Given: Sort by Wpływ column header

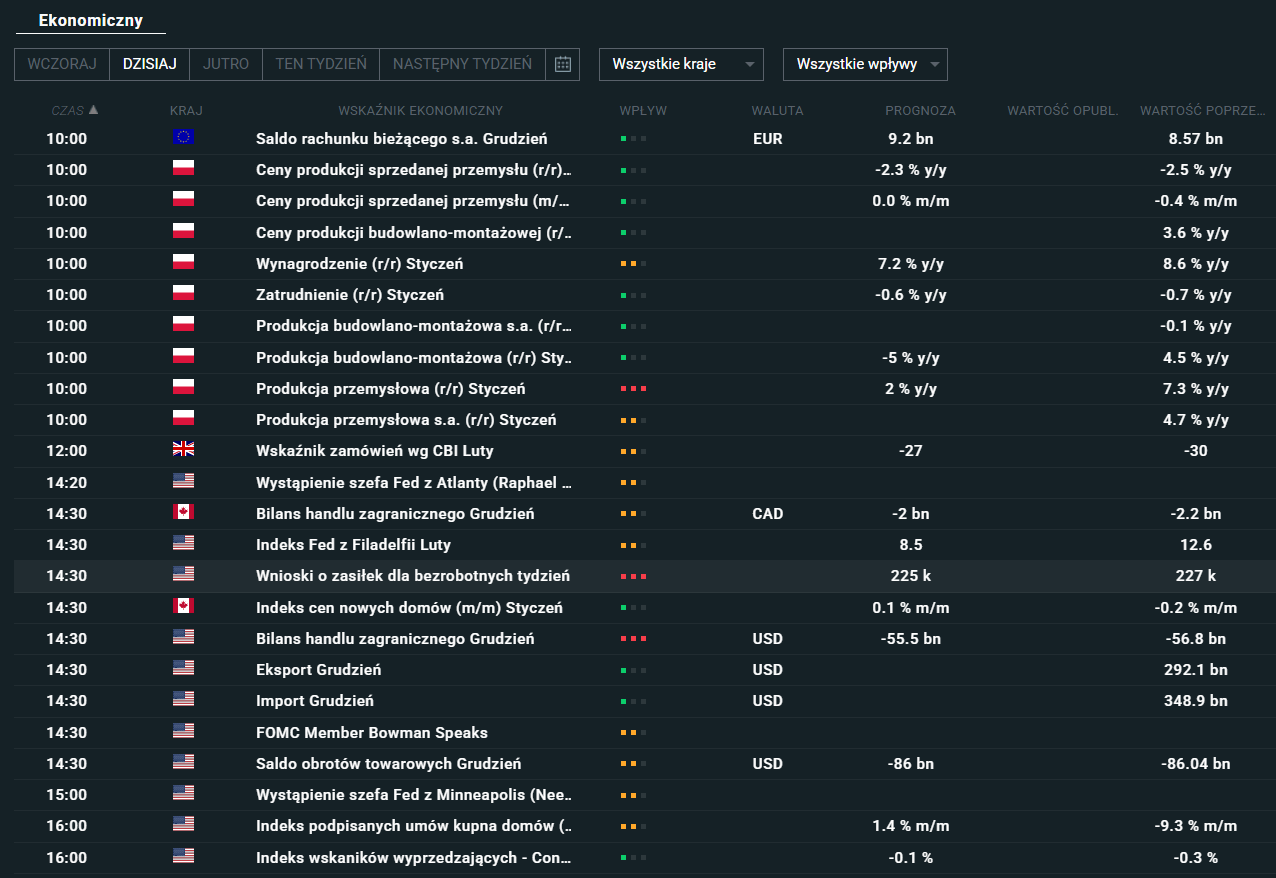Looking at the screenshot, I should pos(643,111).
